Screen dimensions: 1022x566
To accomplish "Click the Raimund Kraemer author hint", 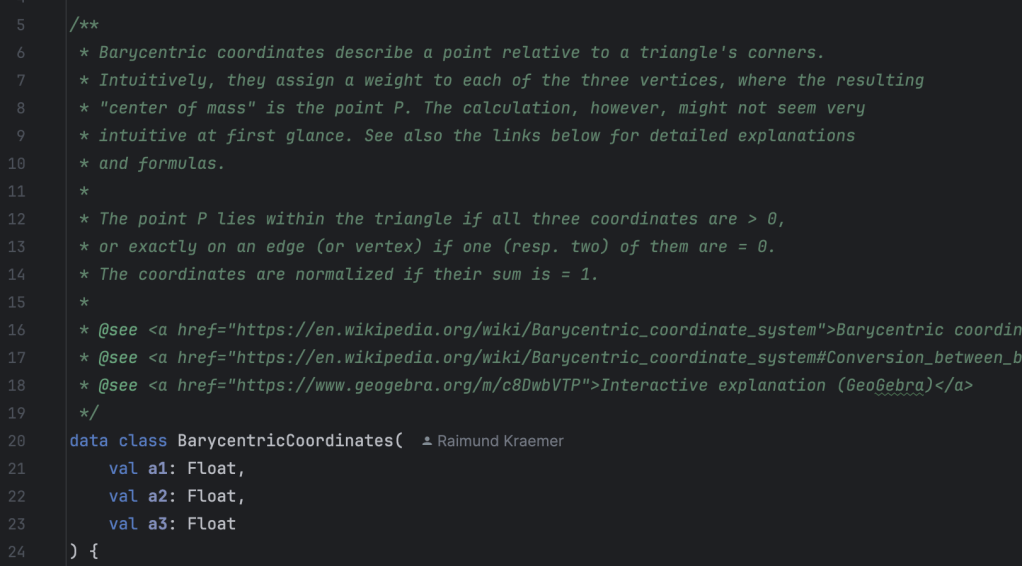I will (x=500, y=441).
